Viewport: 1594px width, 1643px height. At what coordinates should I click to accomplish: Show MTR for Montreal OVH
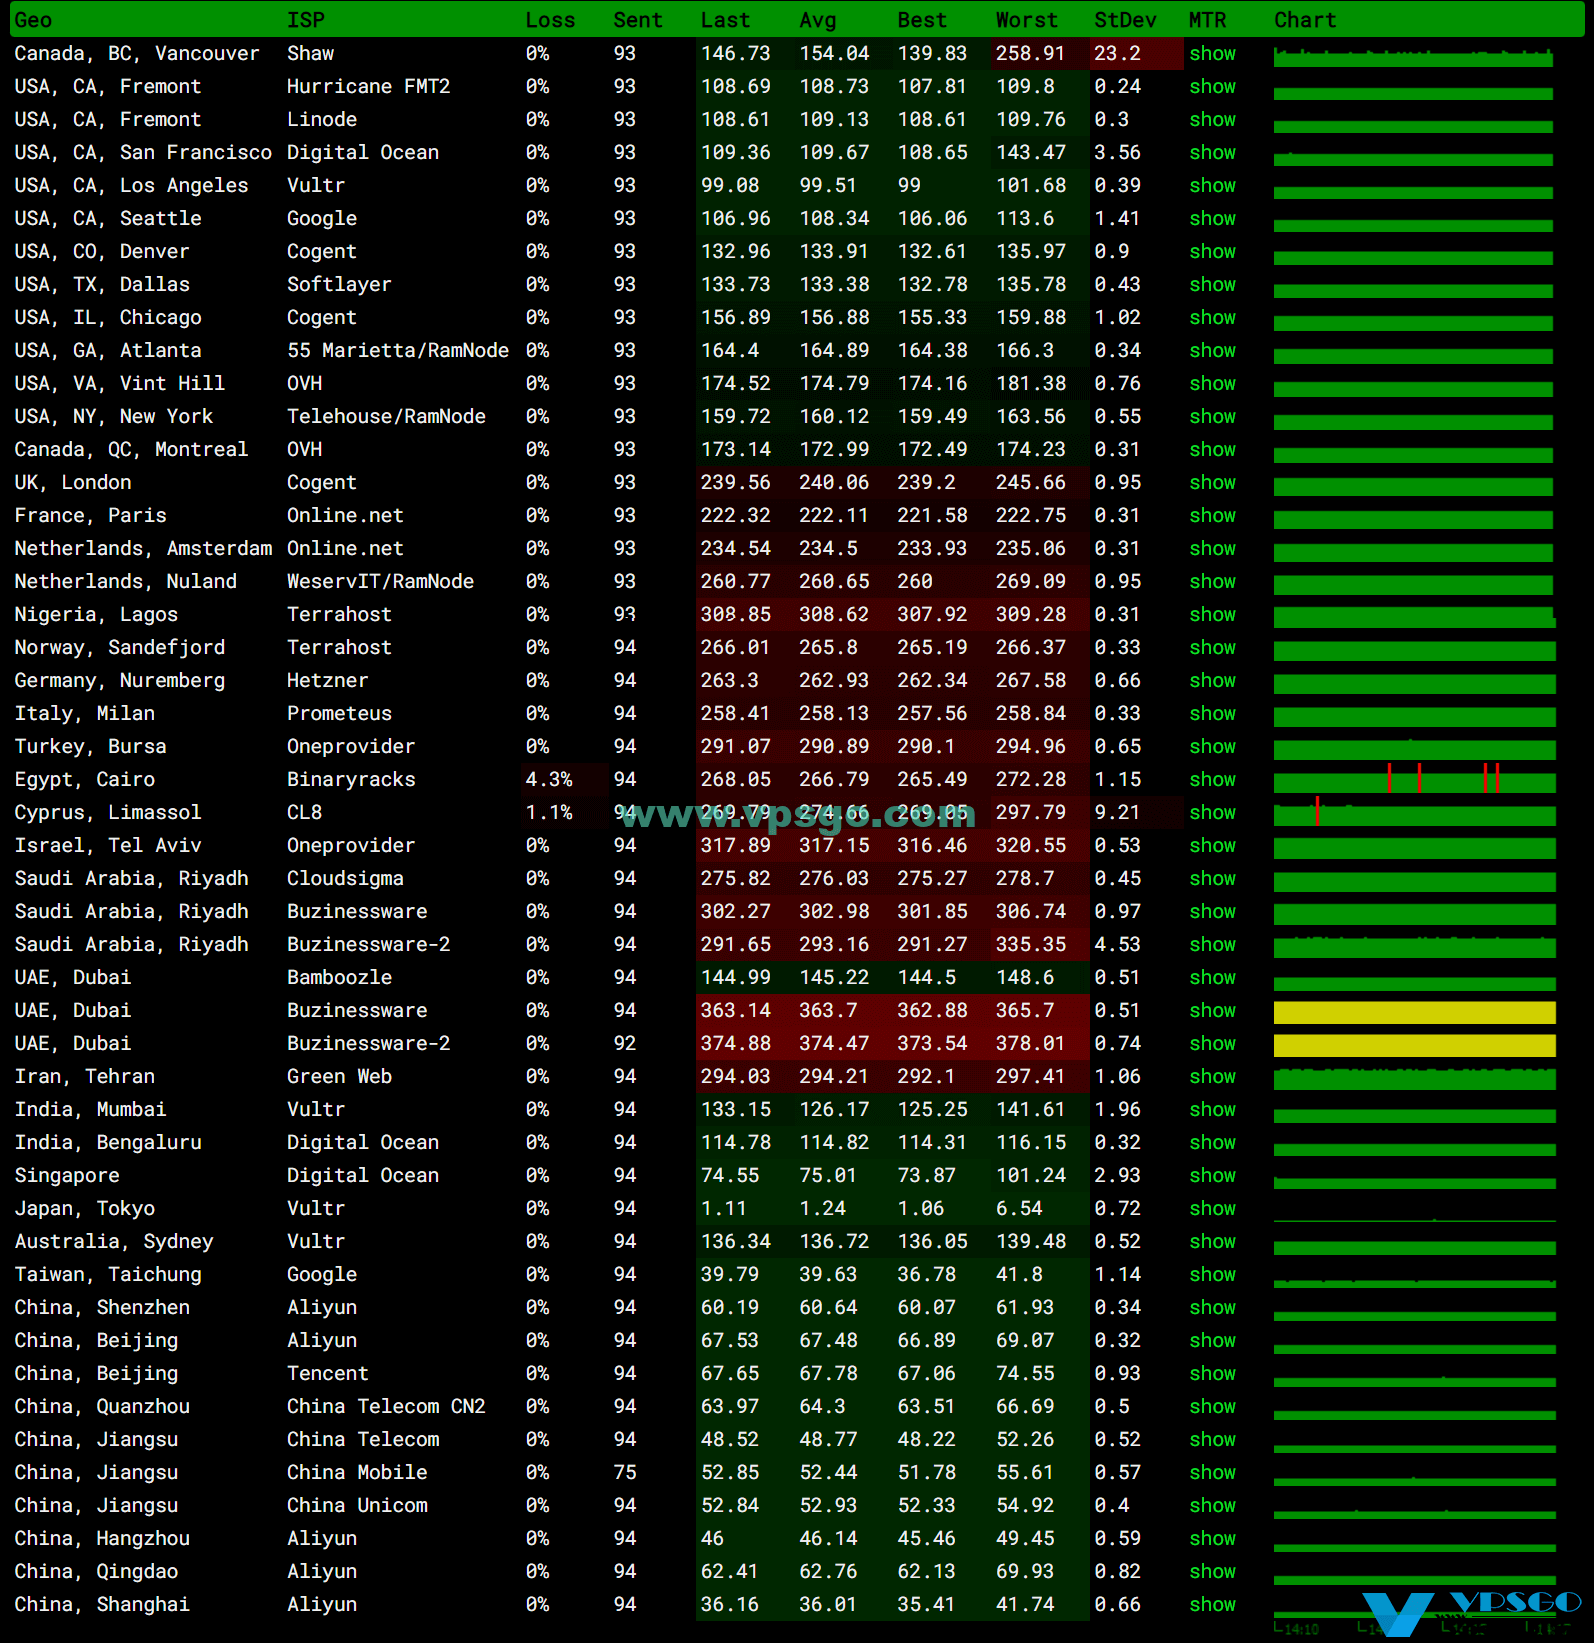click(1212, 450)
